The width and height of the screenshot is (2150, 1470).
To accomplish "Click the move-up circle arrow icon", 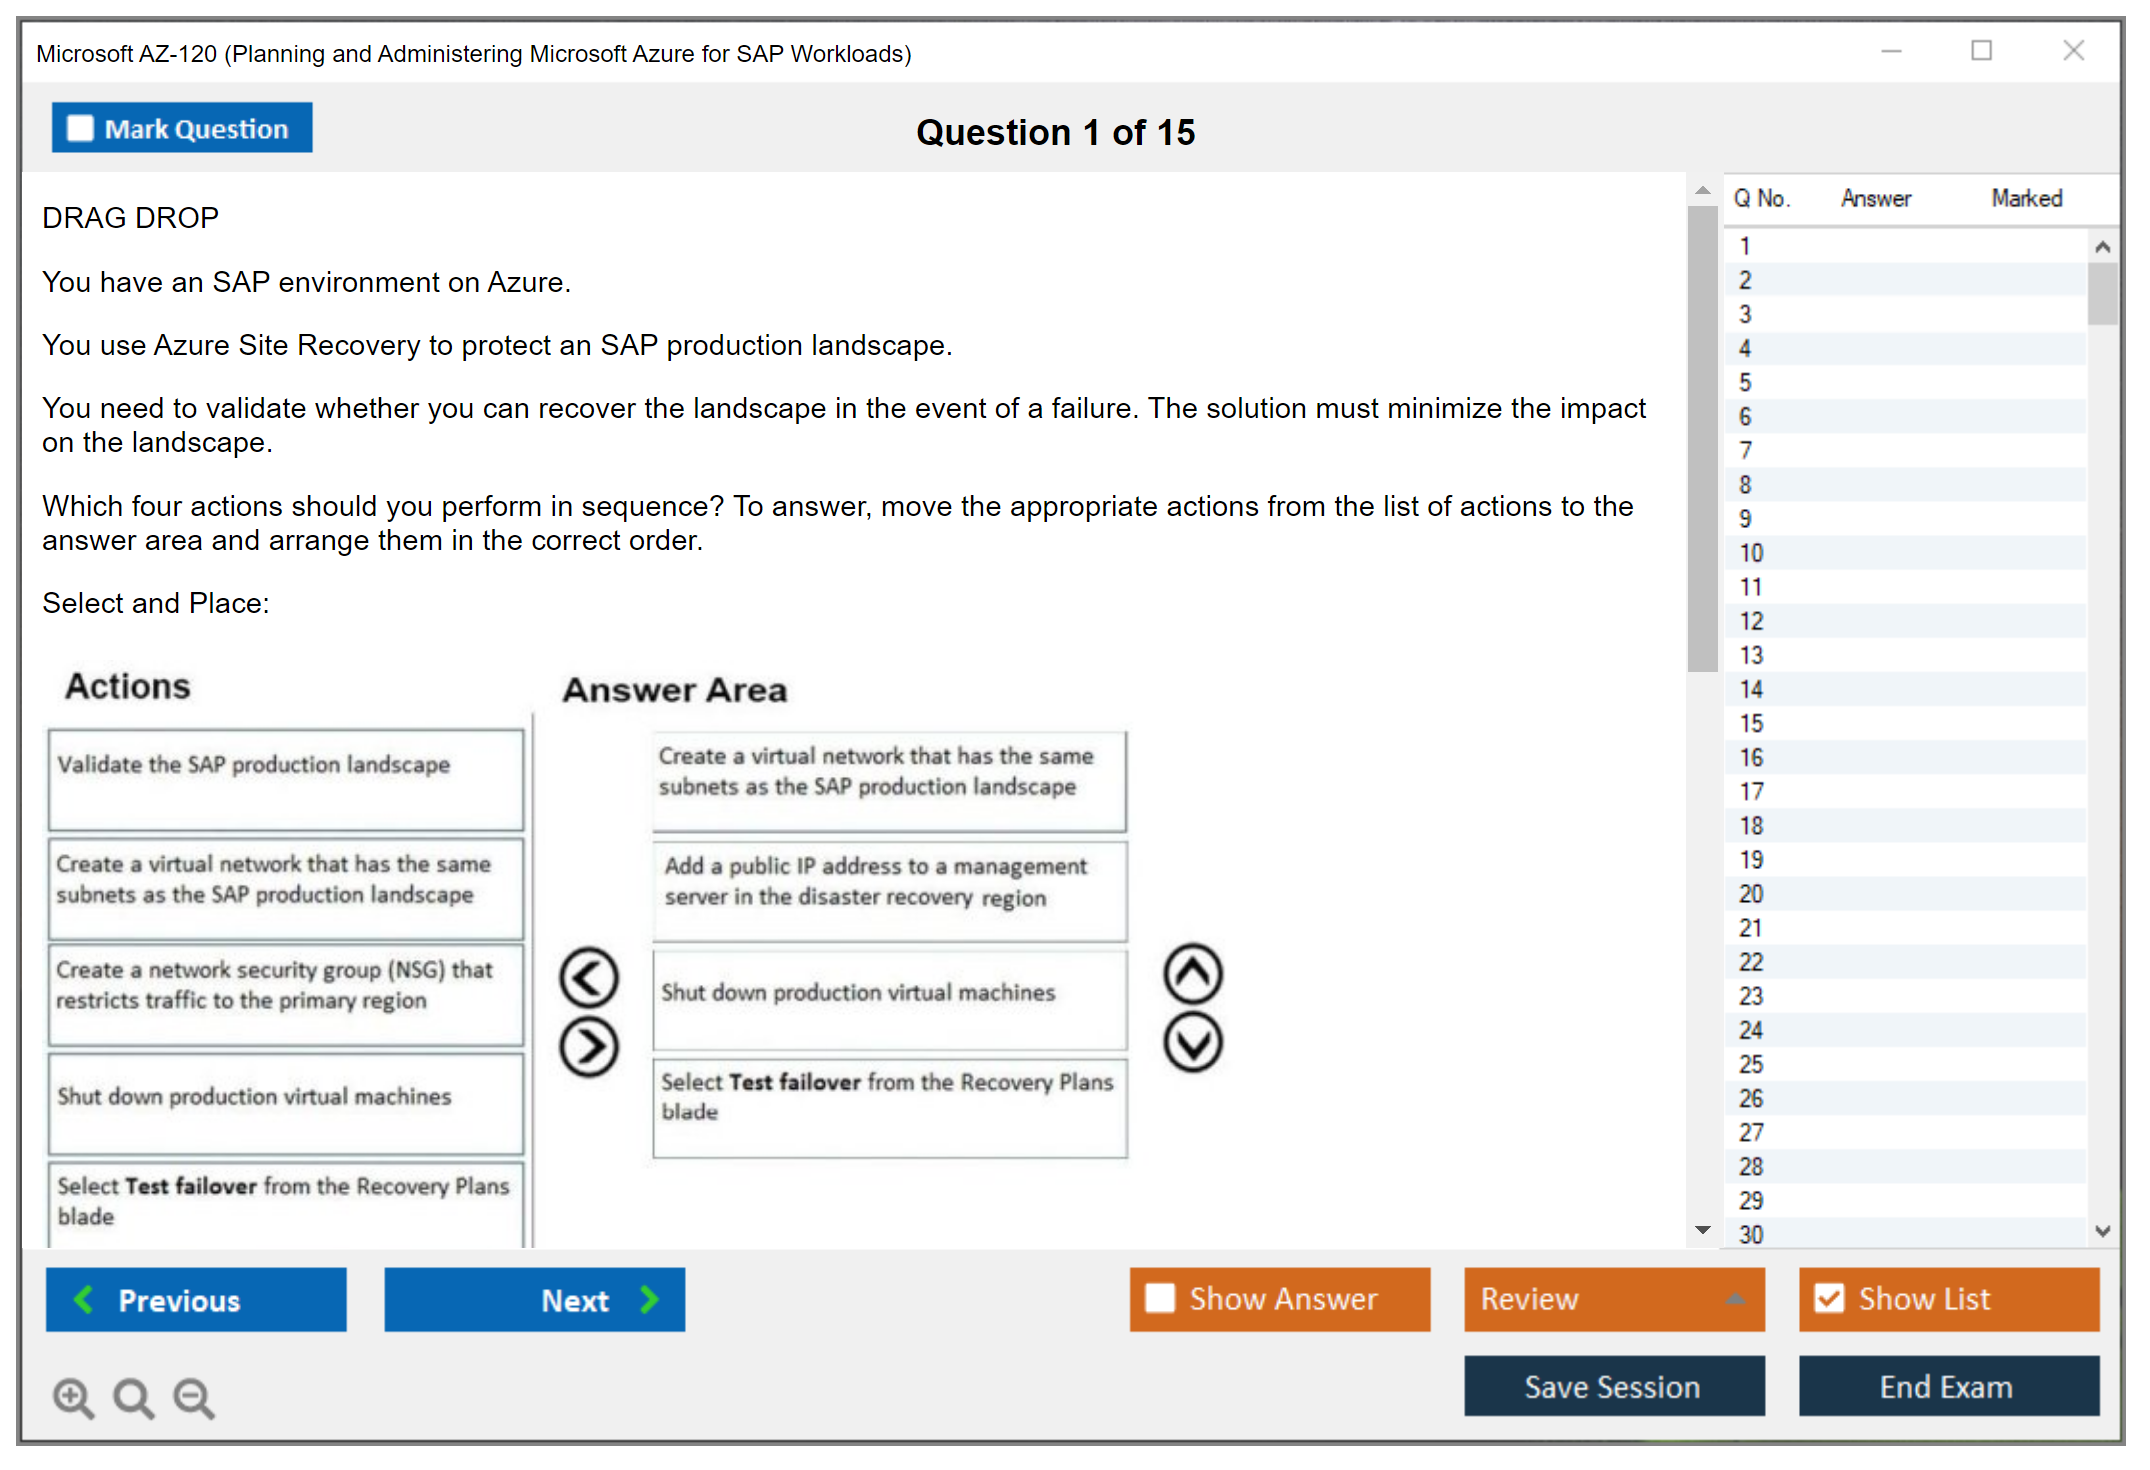I will 1192,973.
